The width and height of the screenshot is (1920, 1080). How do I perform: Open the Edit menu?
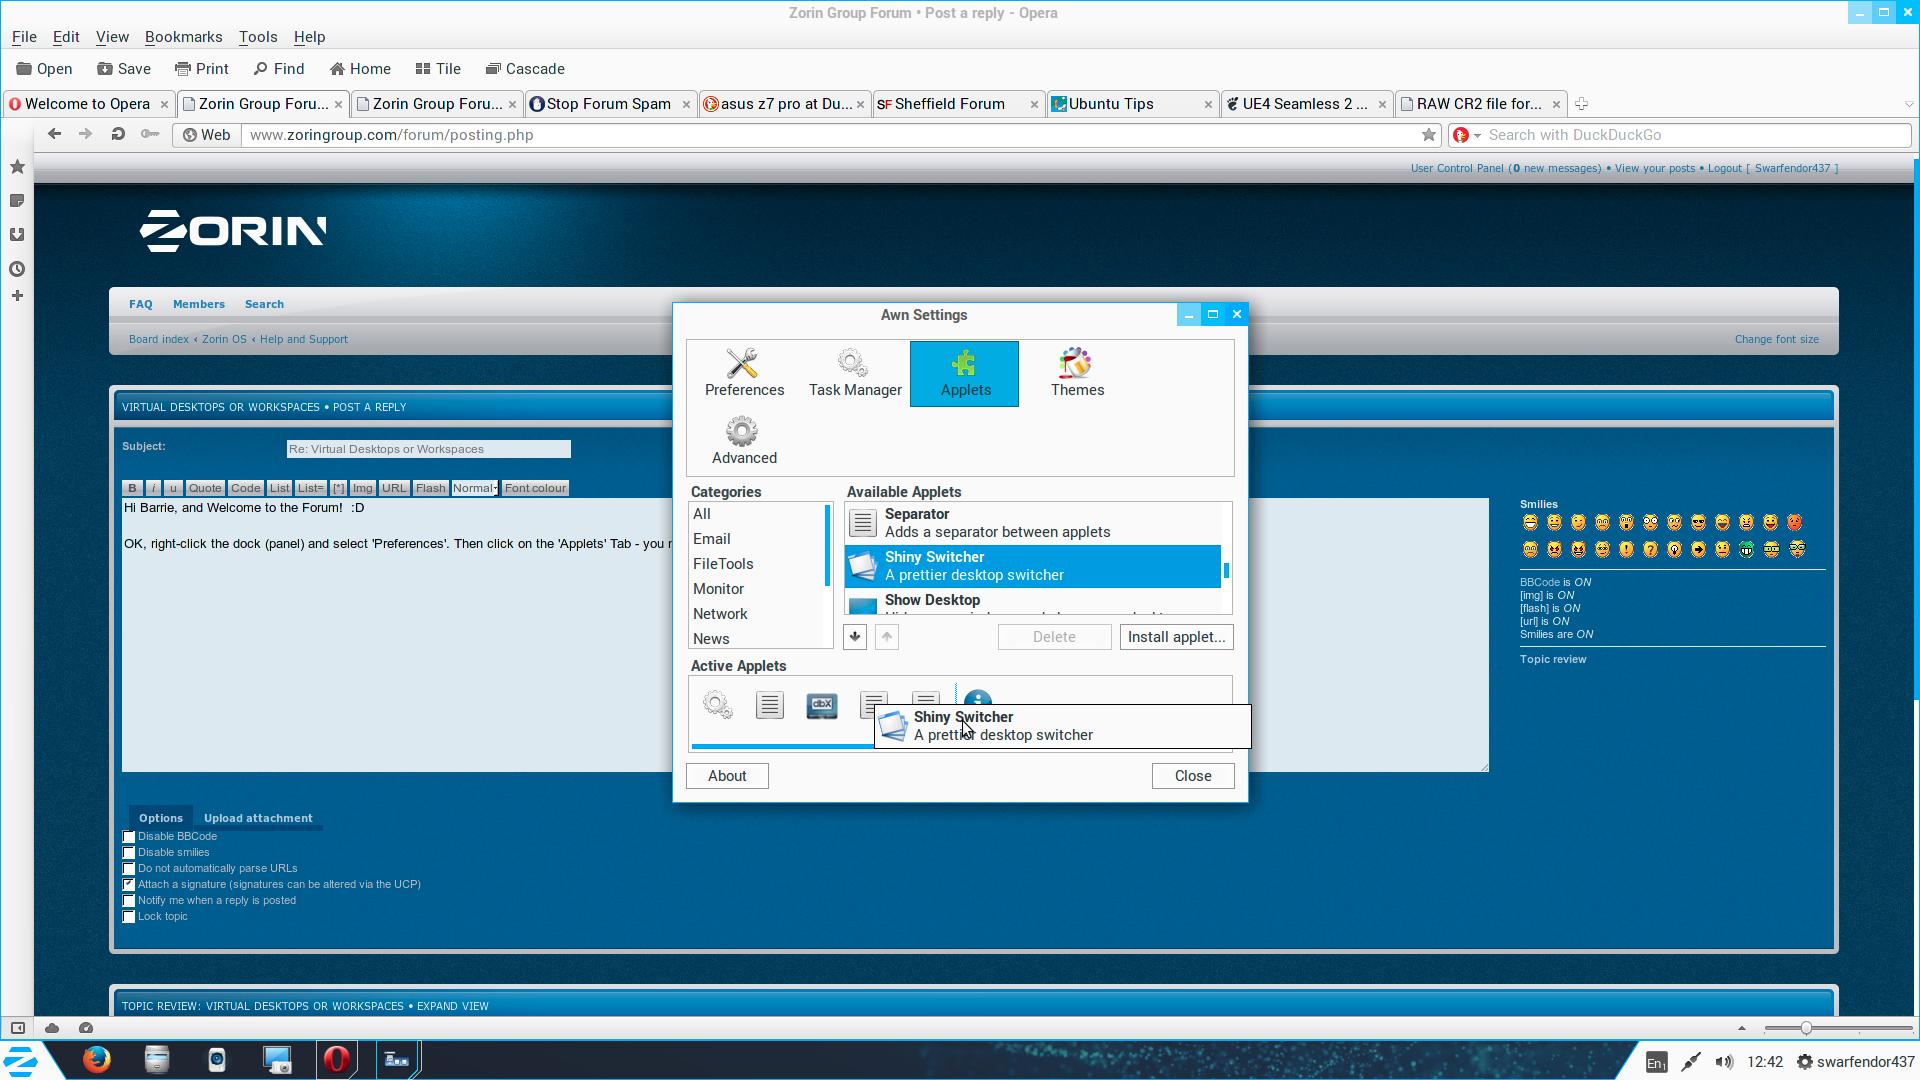(x=66, y=37)
